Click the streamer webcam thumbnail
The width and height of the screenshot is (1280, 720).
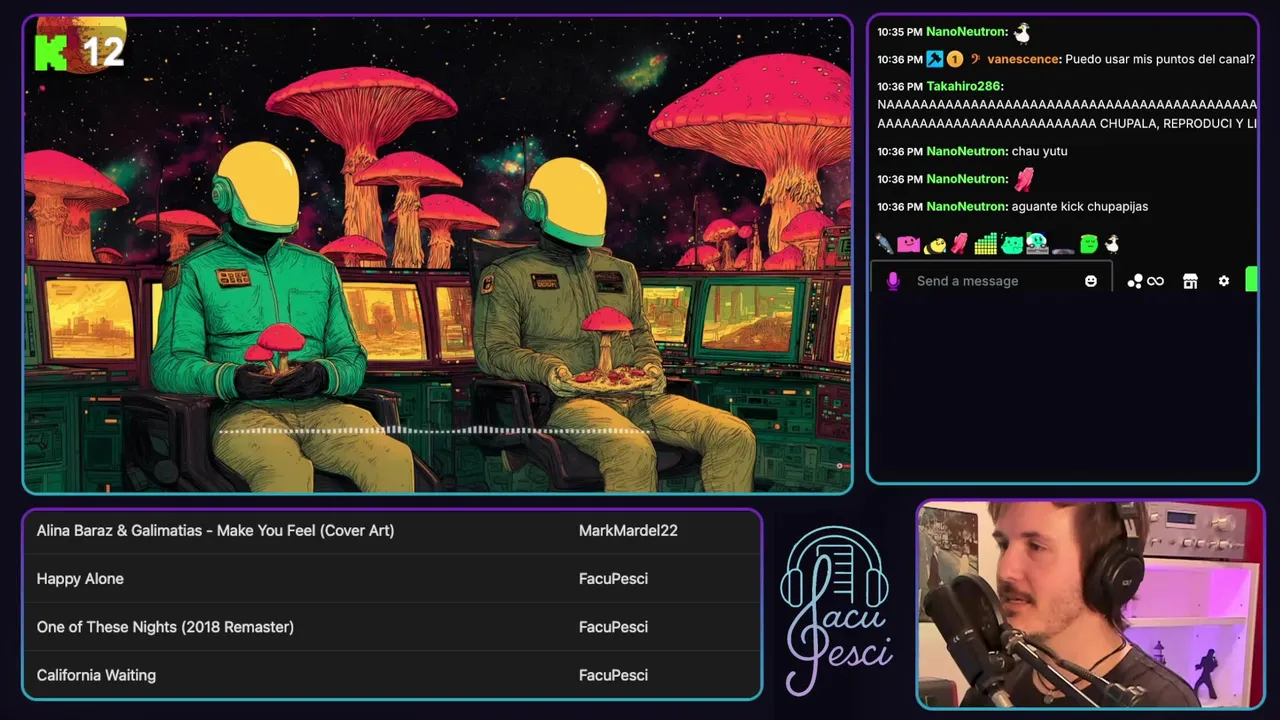[1090, 604]
